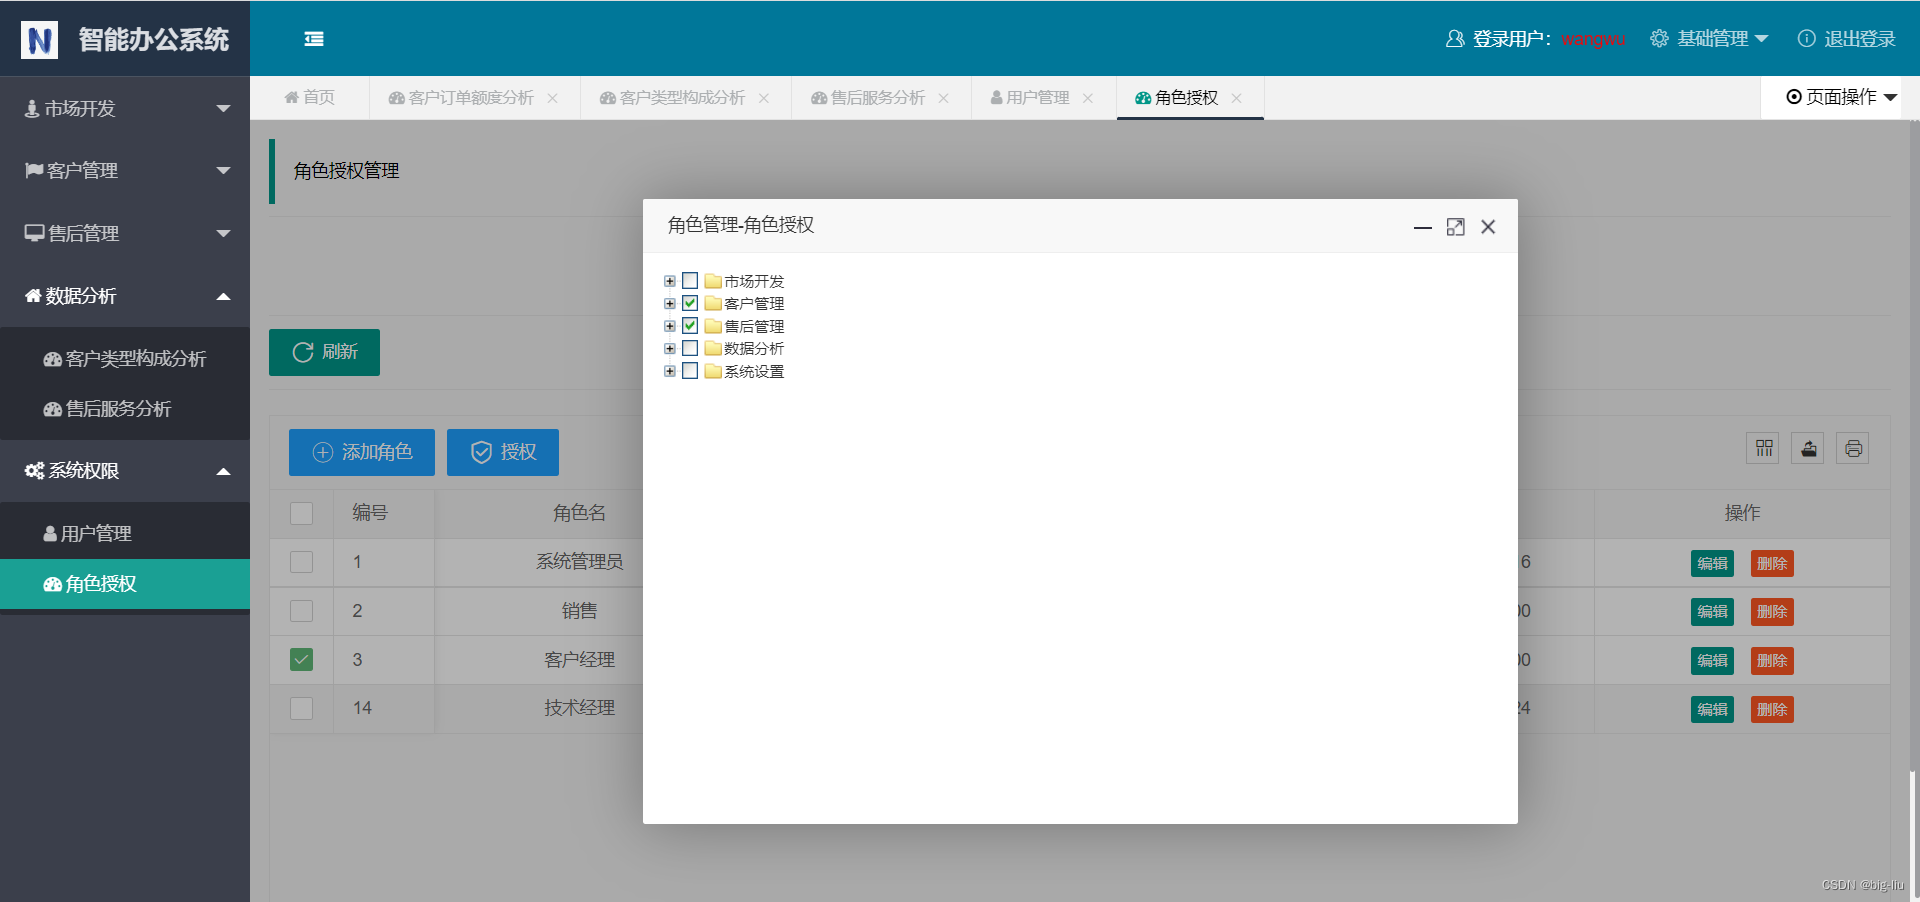Open the 基础管理 dropdown
Viewport: 1920px width, 902px height.
point(1710,39)
